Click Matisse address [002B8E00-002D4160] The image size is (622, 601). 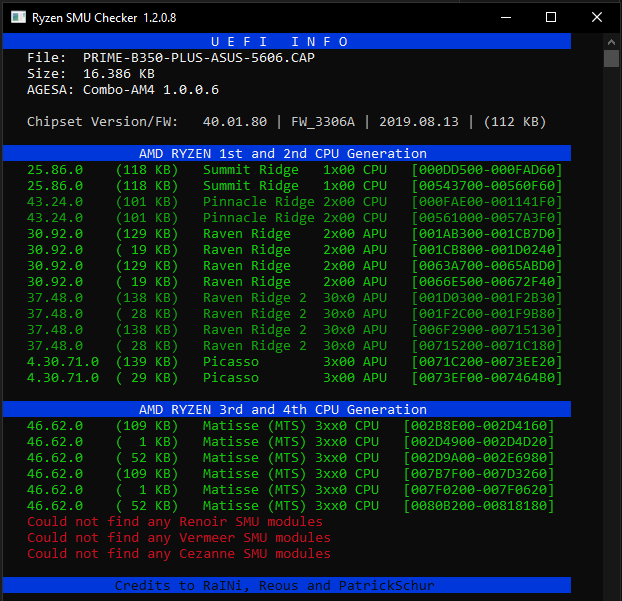479,426
